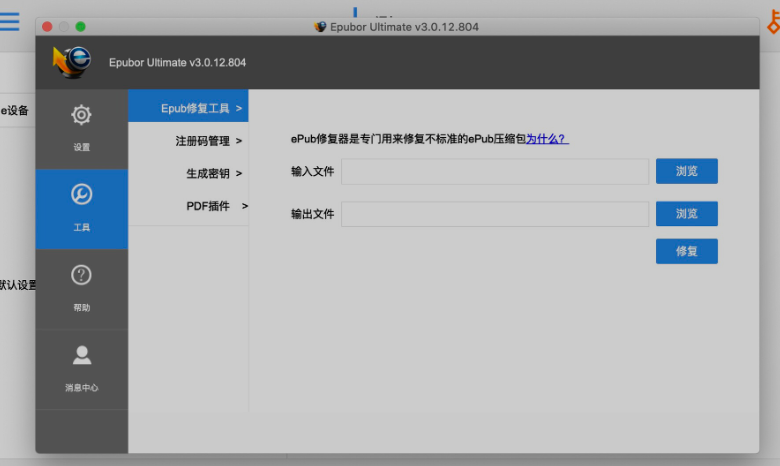Click the Epubor logo in header
The height and width of the screenshot is (466, 780).
coord(72,62)
